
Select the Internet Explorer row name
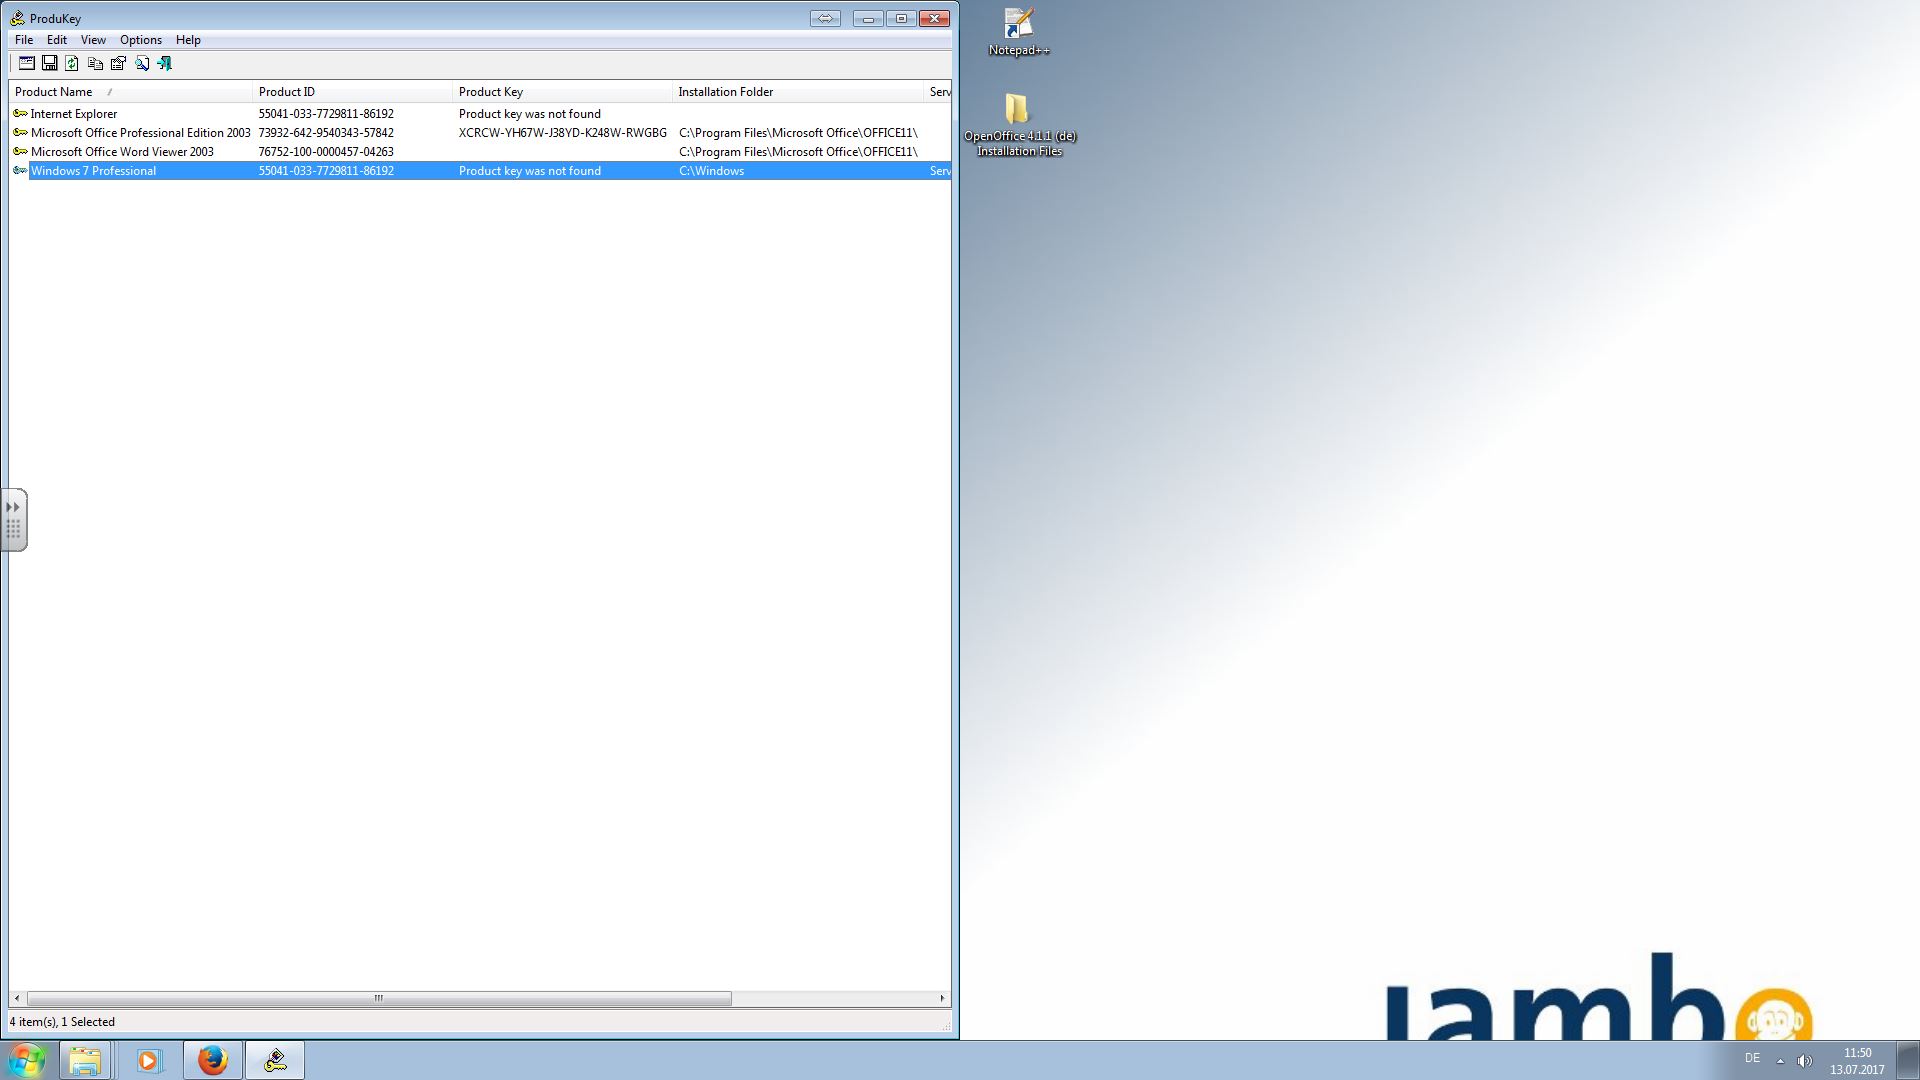click(74, 114)
